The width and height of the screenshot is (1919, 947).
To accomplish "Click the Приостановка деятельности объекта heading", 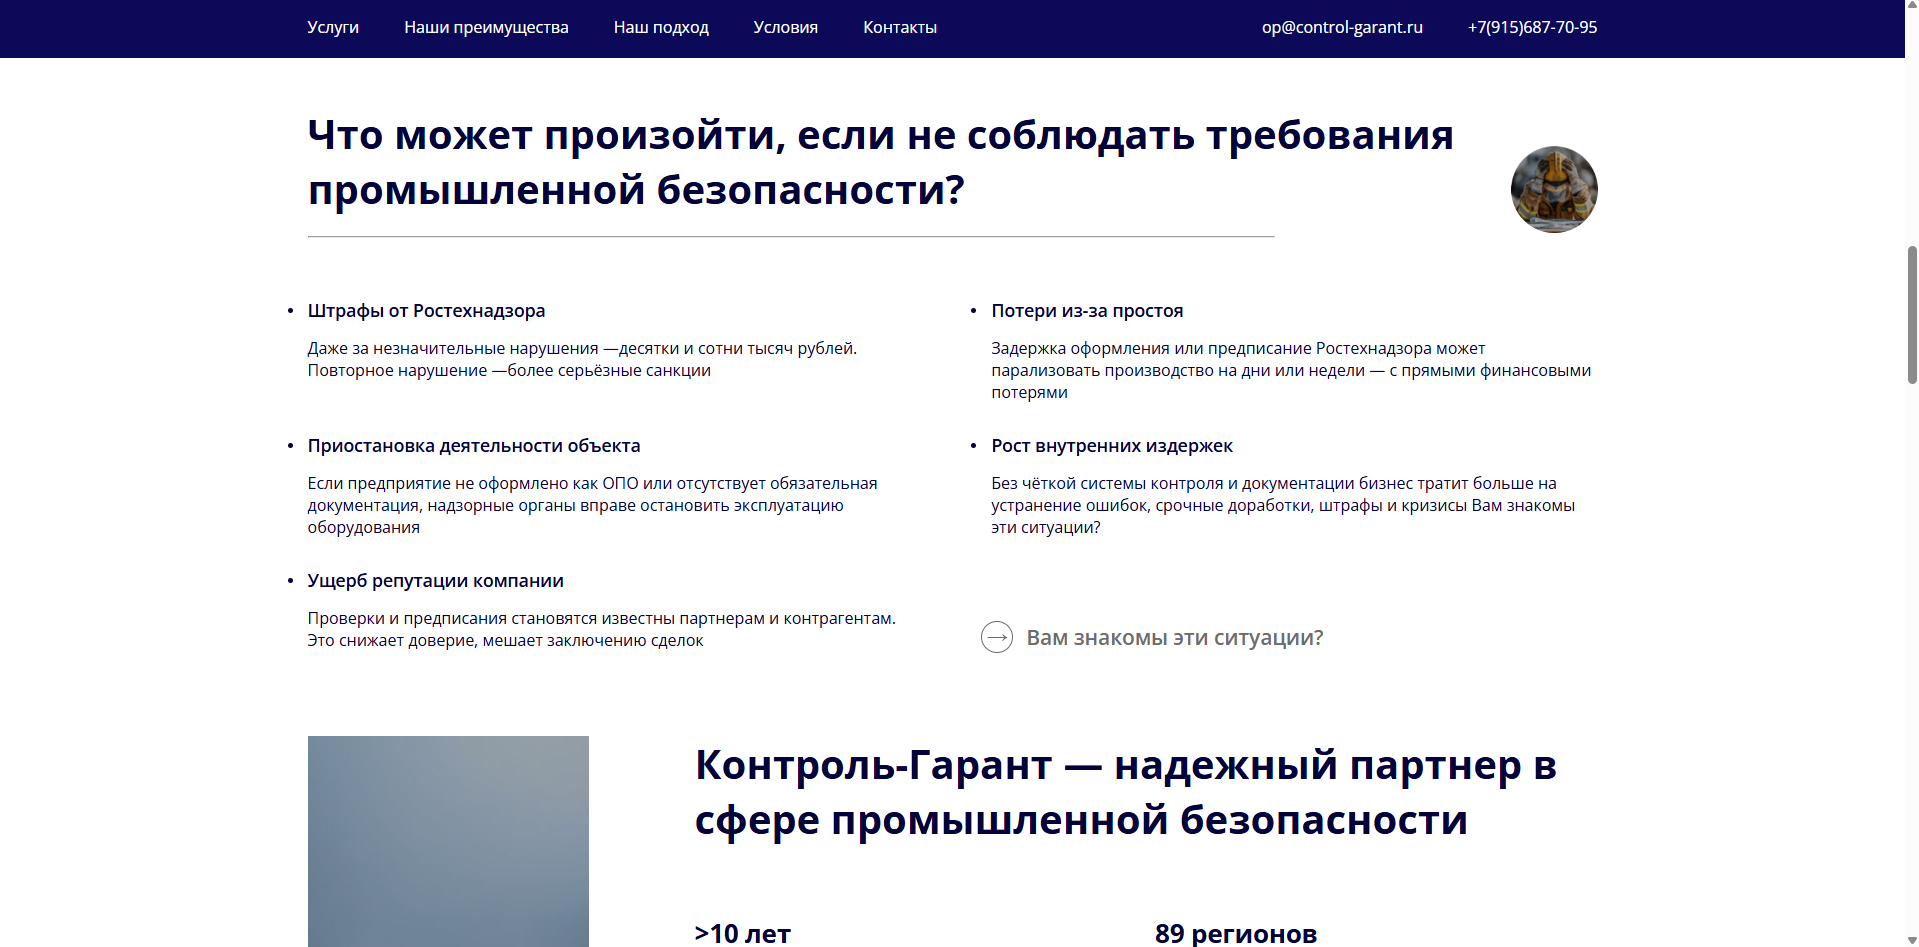I will pyautogui.click(x=474, y=446).
